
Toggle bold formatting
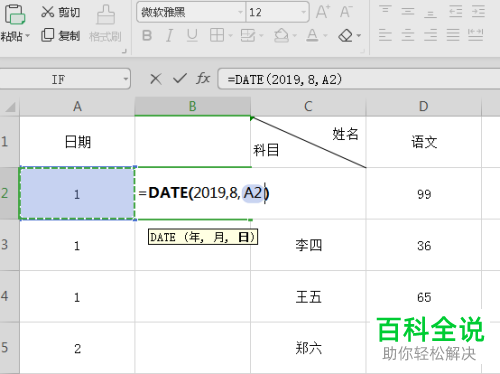point(147,35)
